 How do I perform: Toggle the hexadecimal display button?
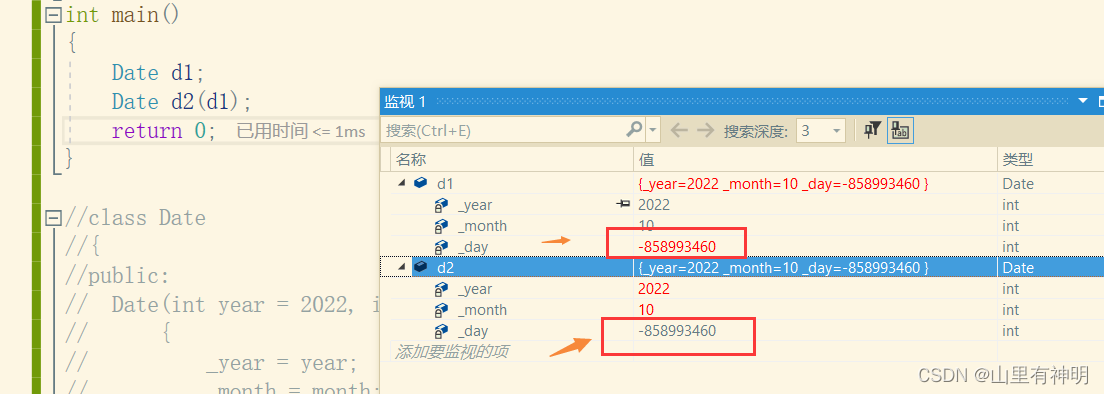click(900, 131)
